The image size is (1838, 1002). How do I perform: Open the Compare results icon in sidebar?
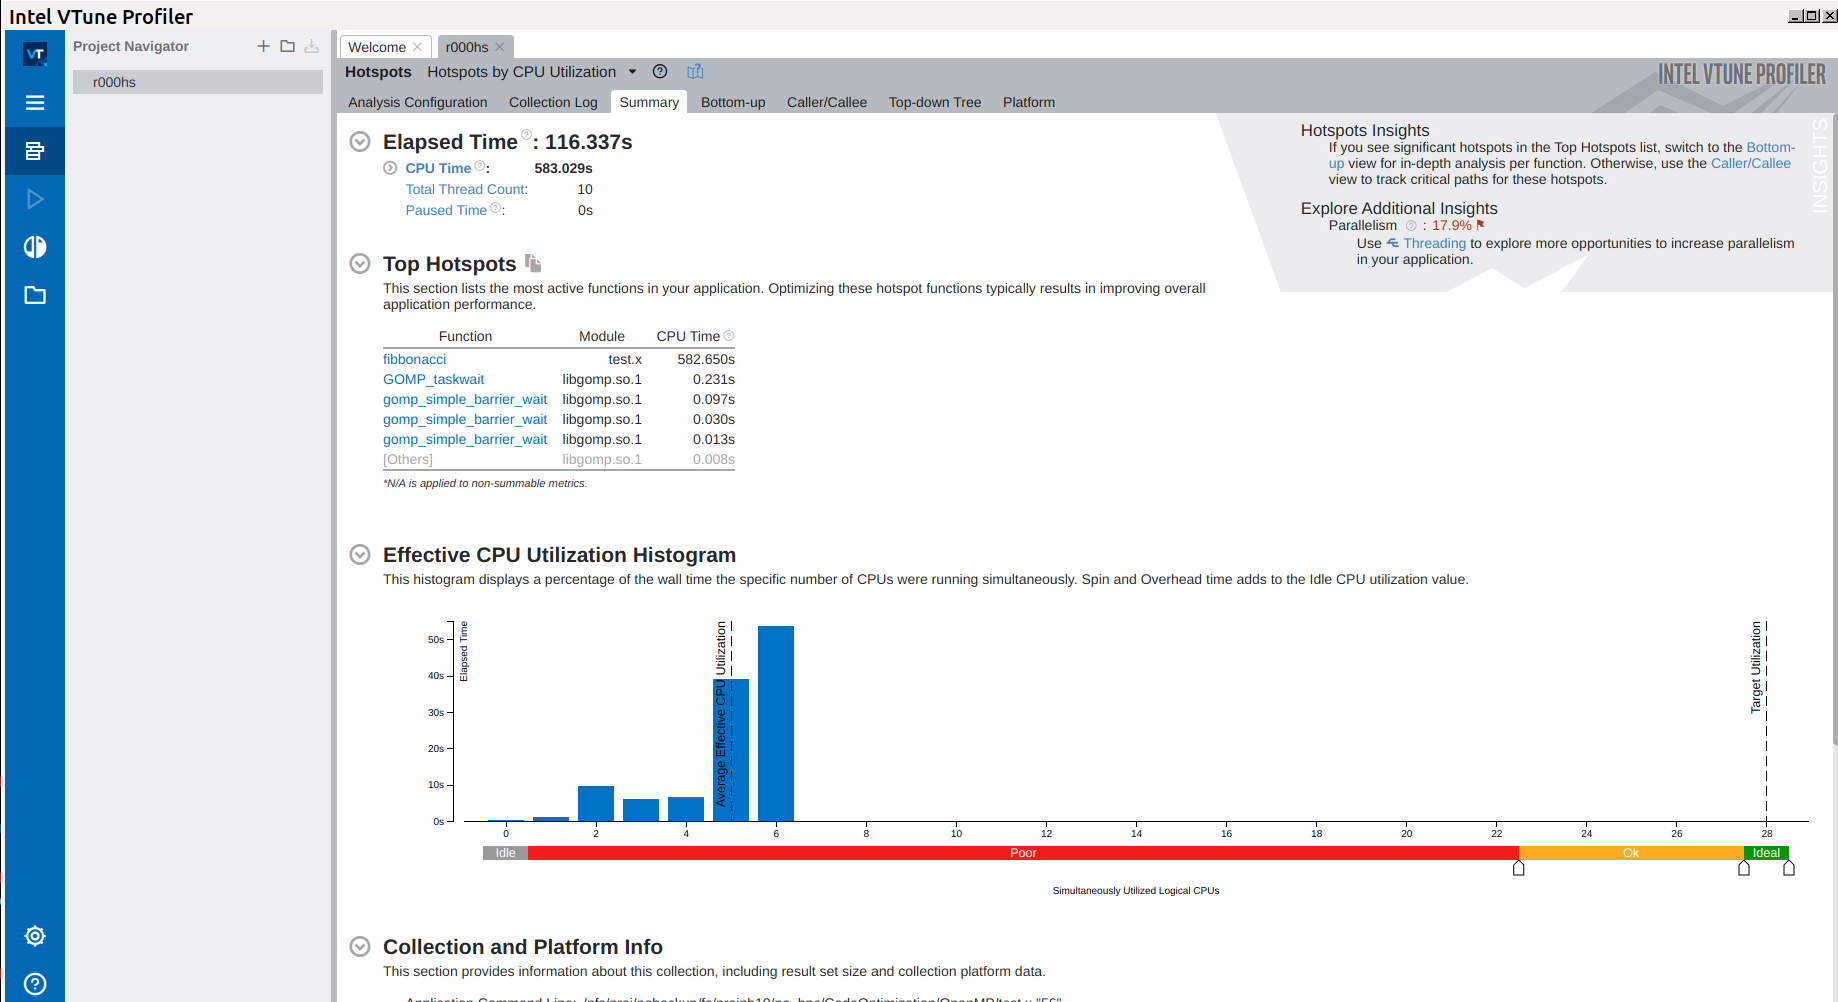[35, 247]
